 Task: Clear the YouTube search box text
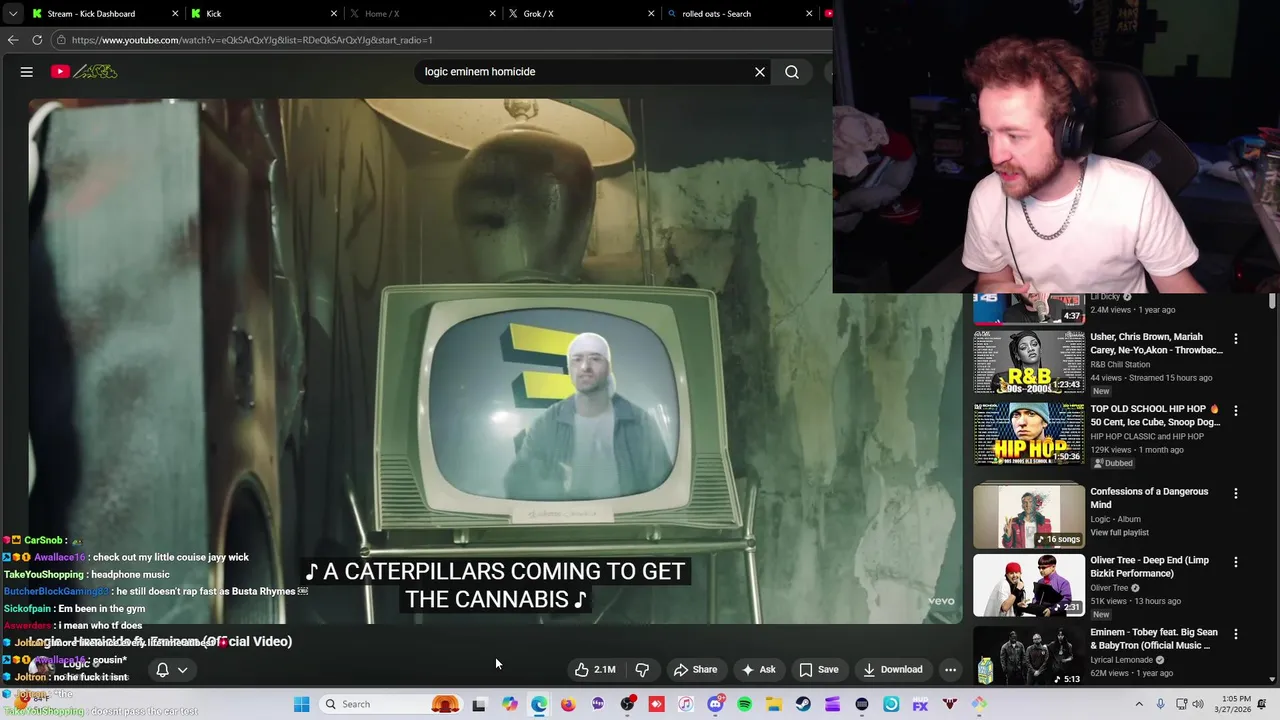760,72
